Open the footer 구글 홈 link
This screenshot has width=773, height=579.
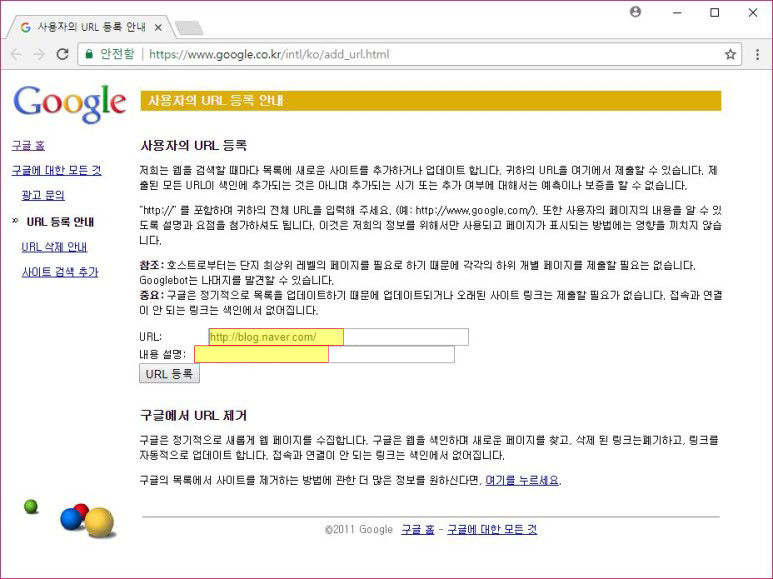point(418,530)
